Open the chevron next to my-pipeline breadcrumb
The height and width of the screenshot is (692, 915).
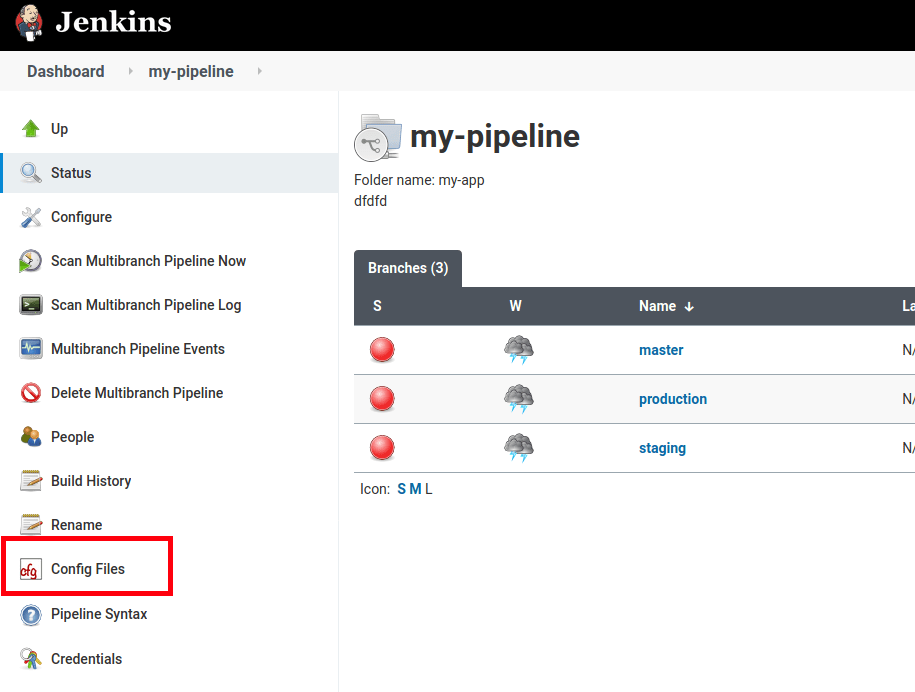[x=258, y=71]
